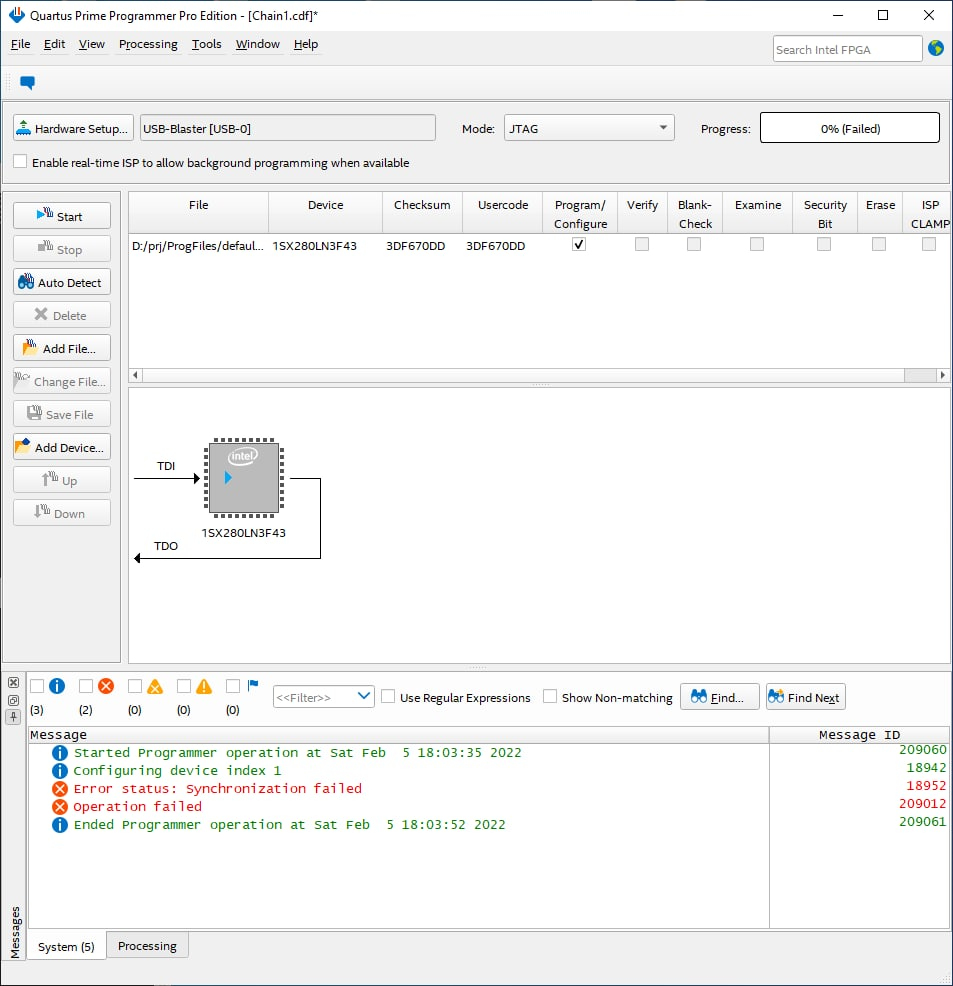Enable real-time ISP background programming checkbox

(x=21, y=162)
